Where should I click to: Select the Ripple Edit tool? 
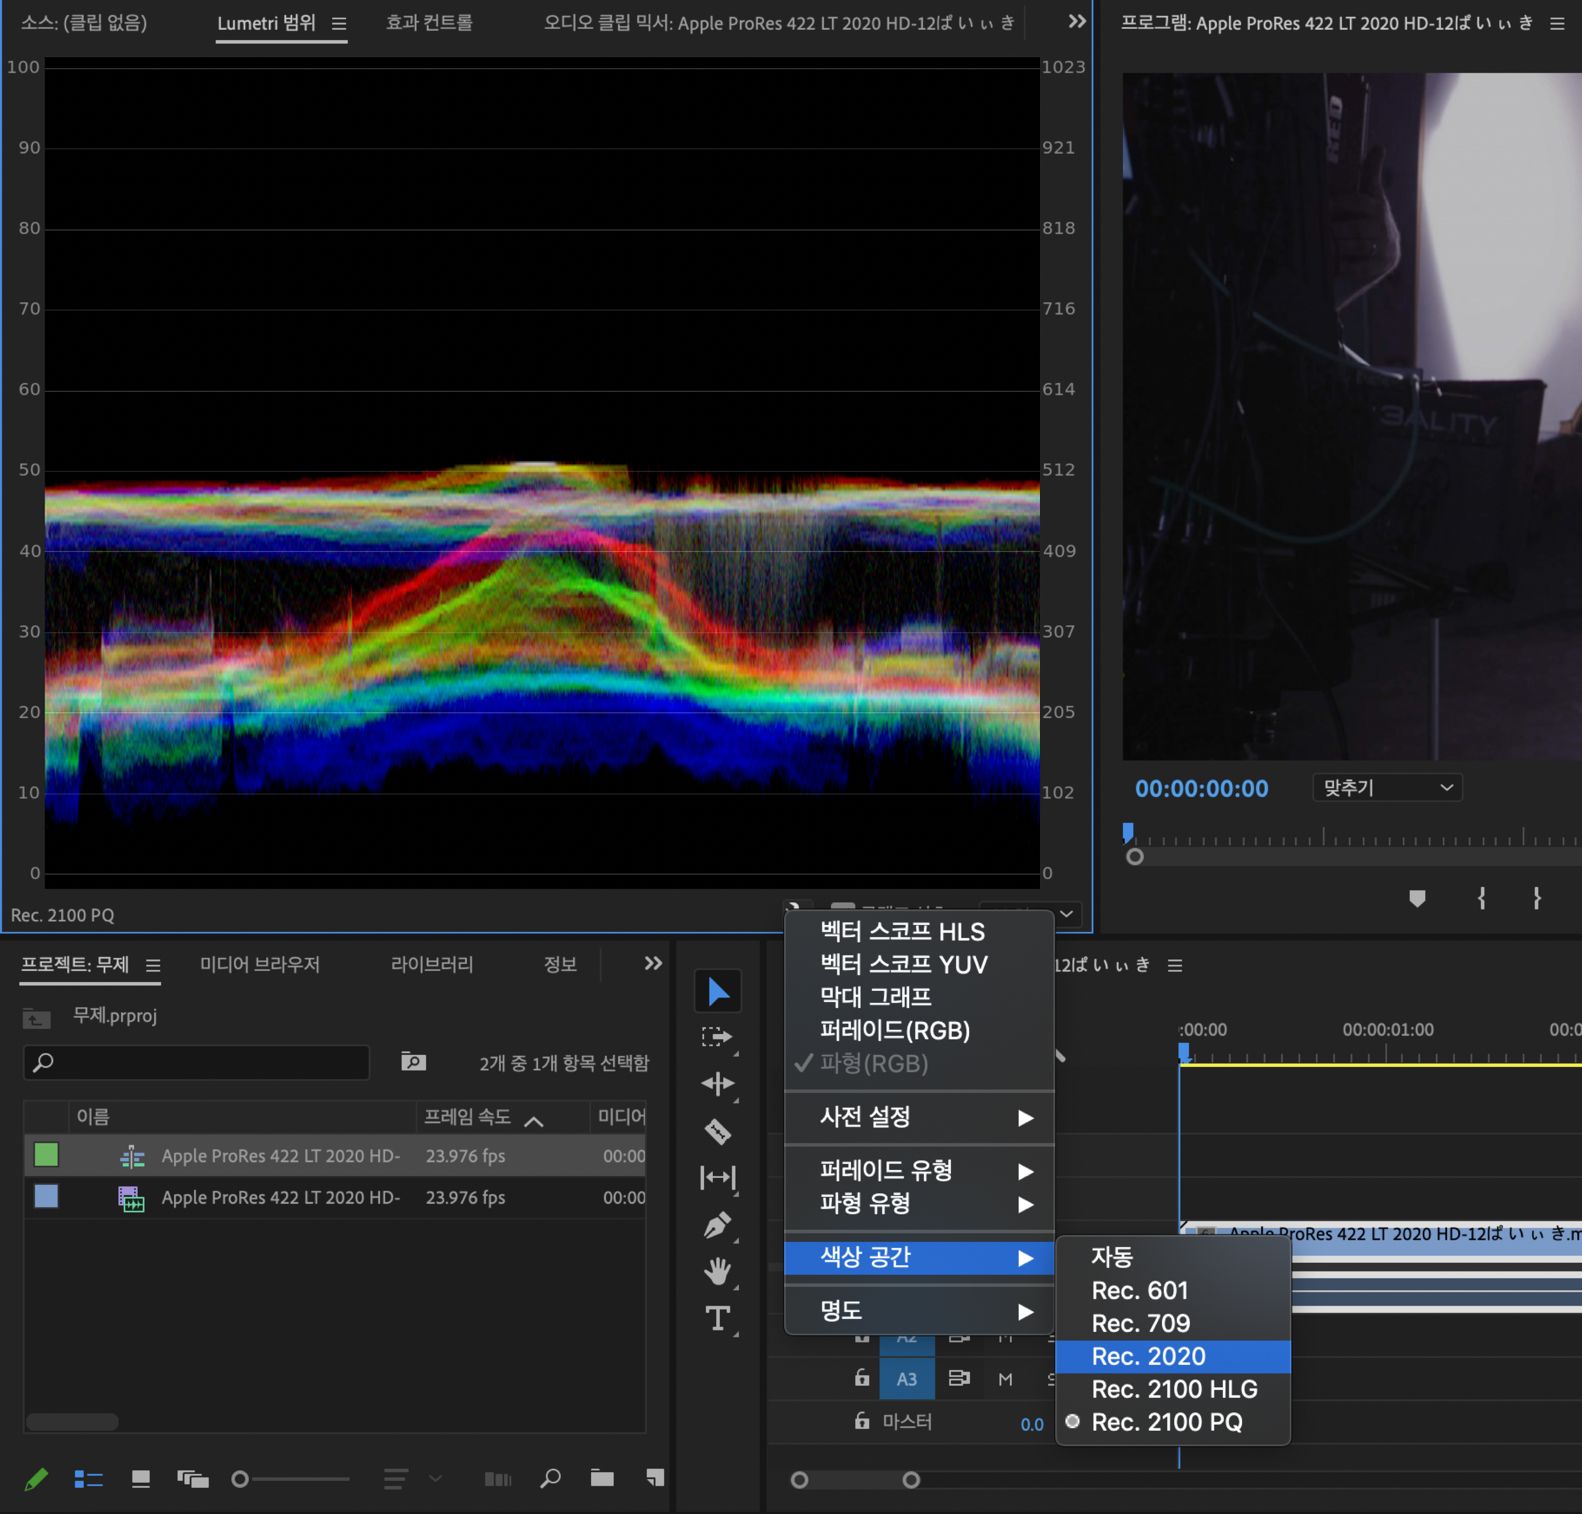[717, 1084]
